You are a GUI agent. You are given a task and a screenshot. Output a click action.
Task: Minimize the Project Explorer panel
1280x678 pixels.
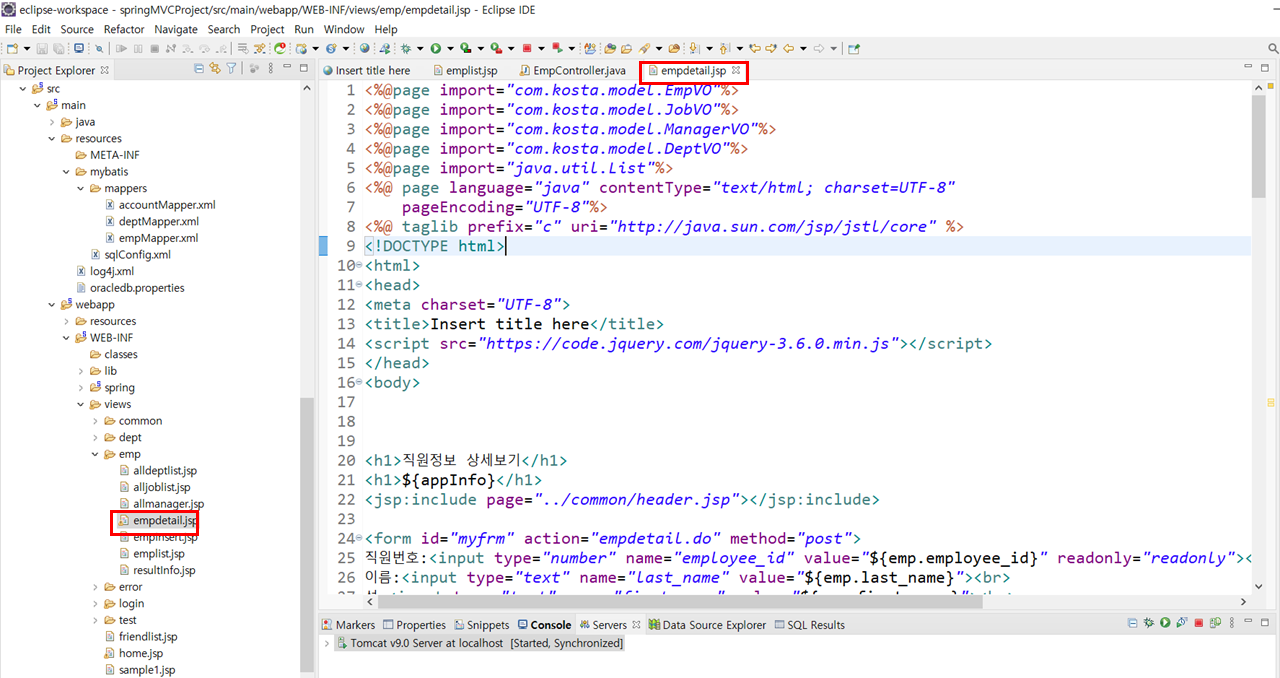[x=287, y=66]
